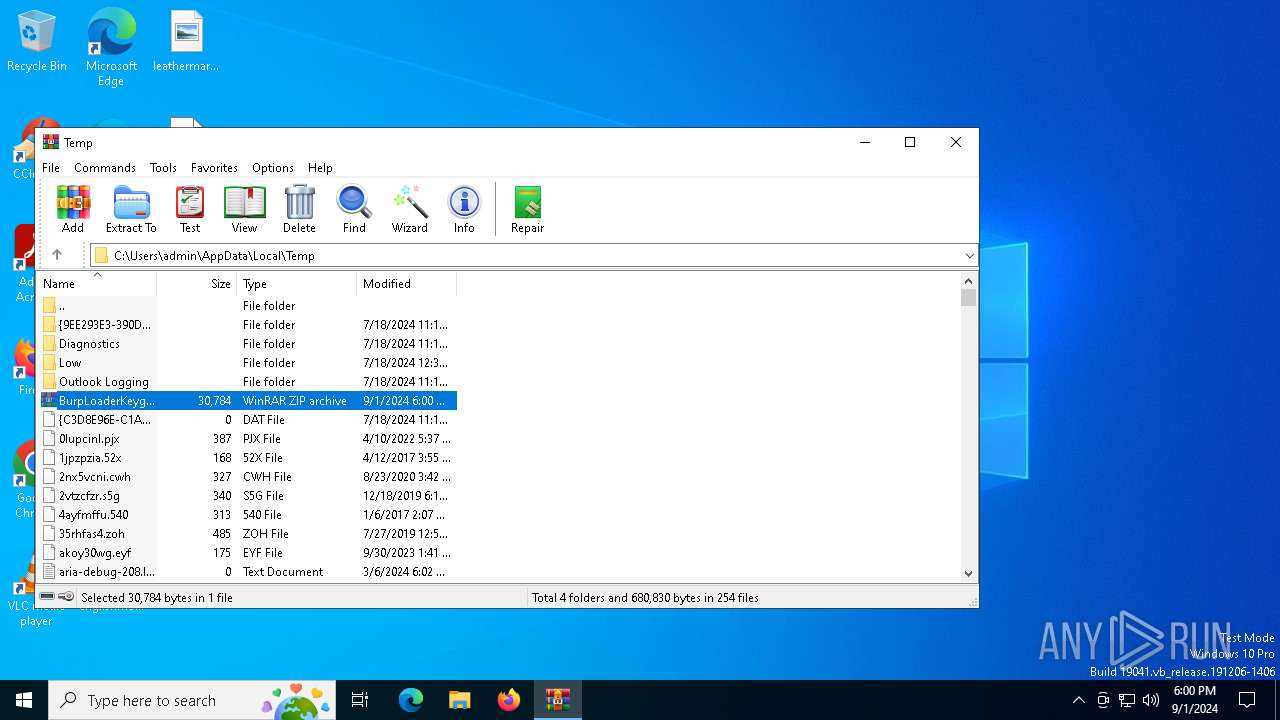The width and height of the screenshot is (1280, 720).
Task: Select the Diagnostics folder
Action: click(248, 344)
